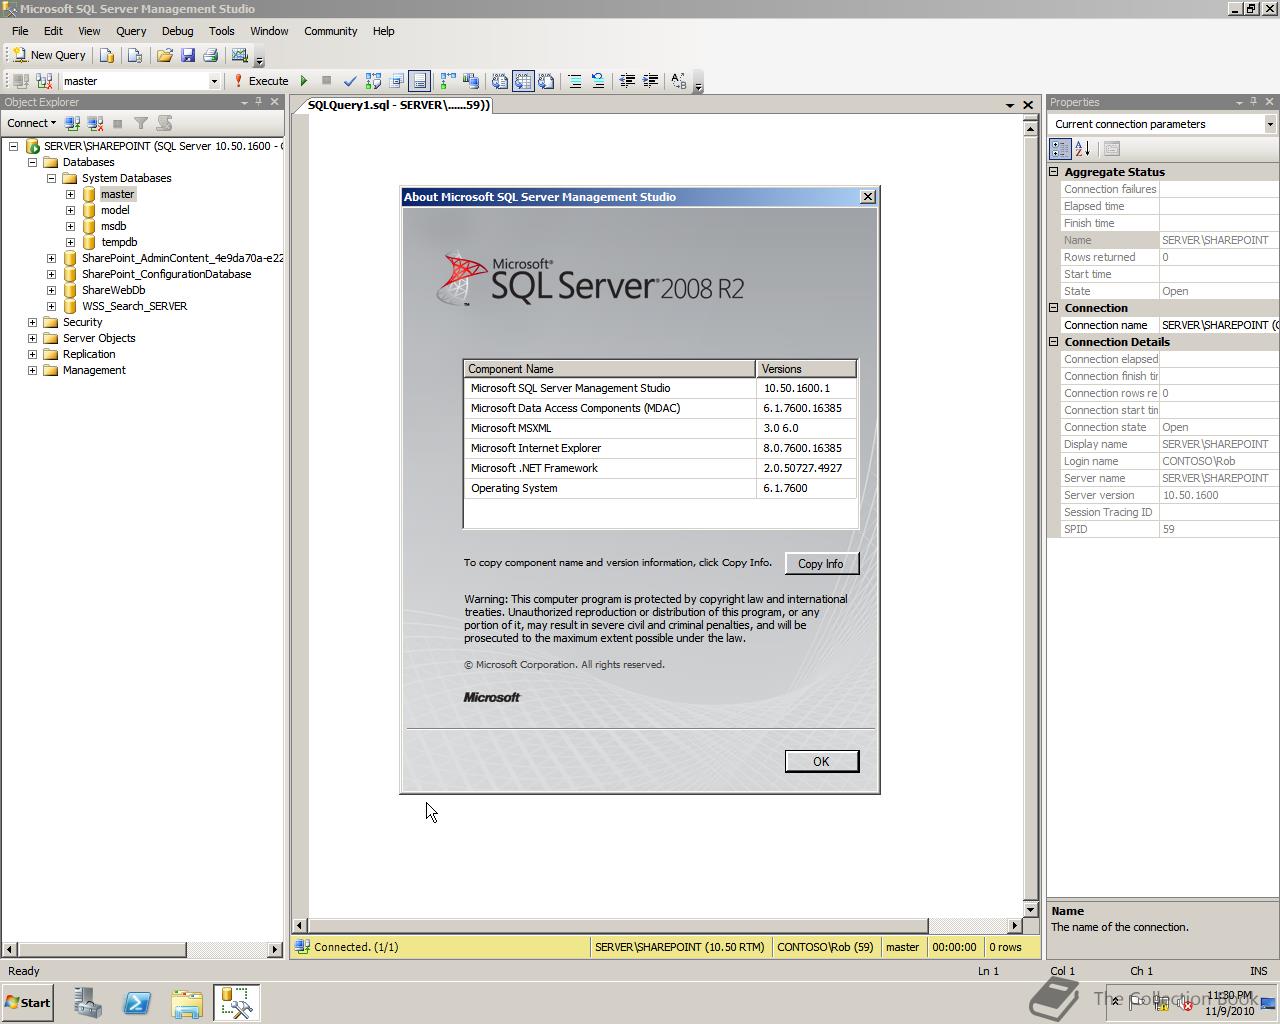
Task: Select Results to Text mode
Action: tap(500, 81)
